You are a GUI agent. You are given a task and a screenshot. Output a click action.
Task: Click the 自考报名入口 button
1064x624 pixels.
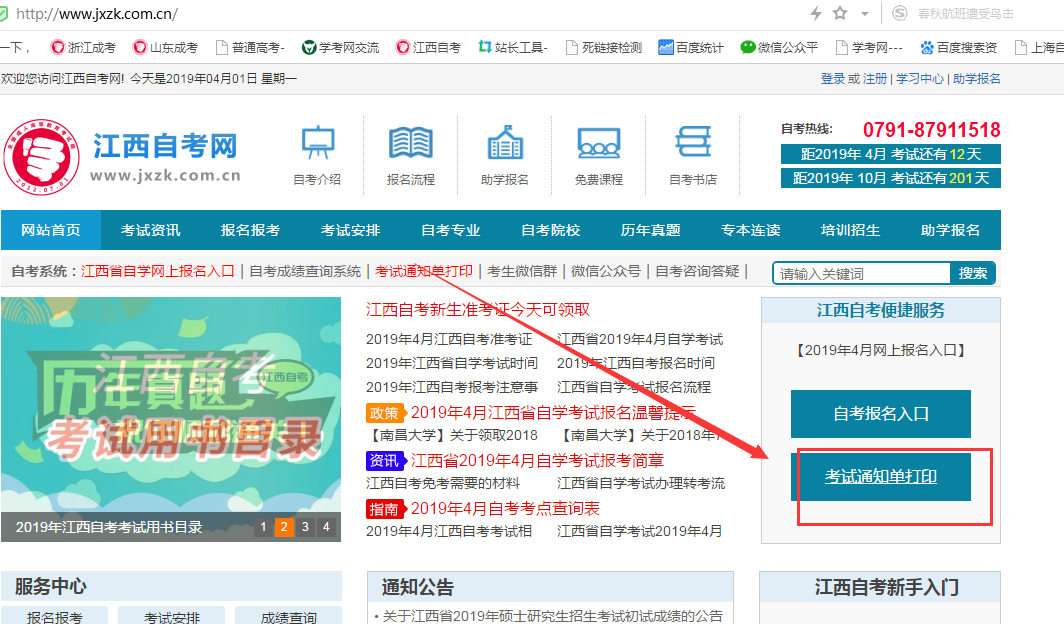click(880, 413)
